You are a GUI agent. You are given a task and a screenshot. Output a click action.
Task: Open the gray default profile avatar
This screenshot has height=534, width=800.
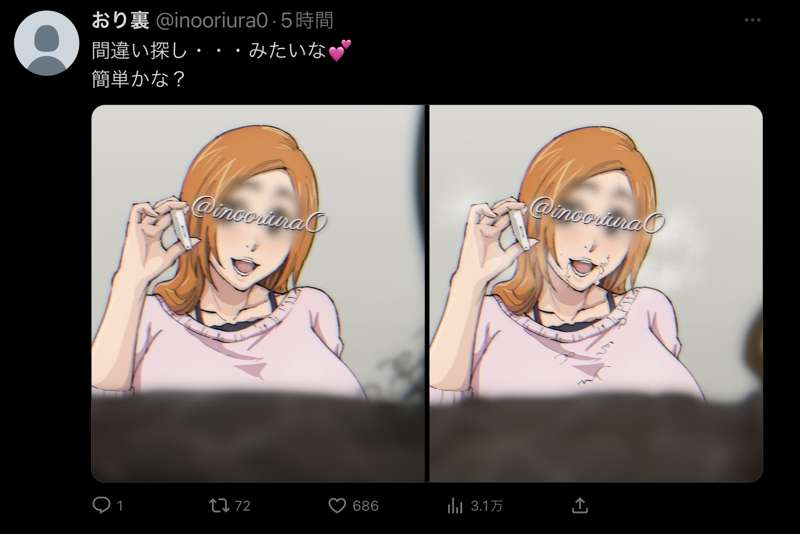46,43
